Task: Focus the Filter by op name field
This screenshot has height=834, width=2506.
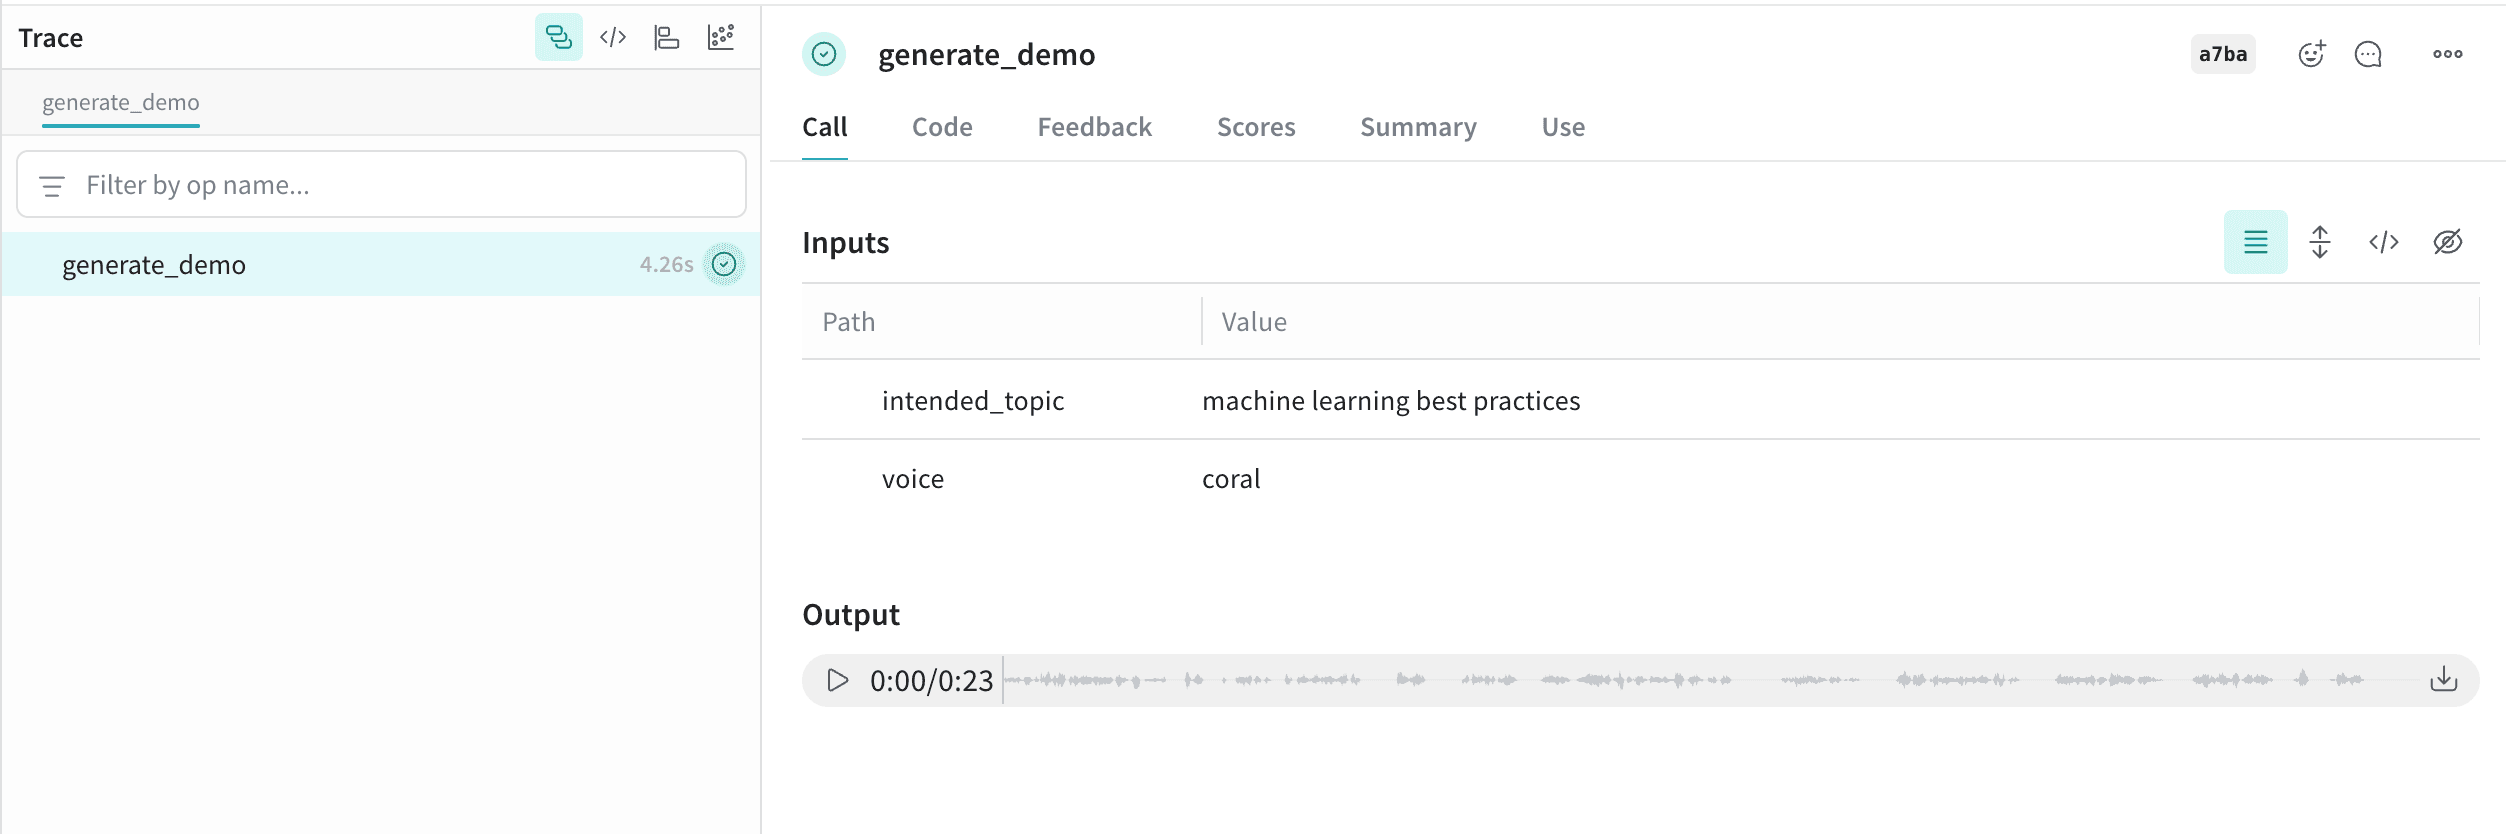Action: [381, 185]
